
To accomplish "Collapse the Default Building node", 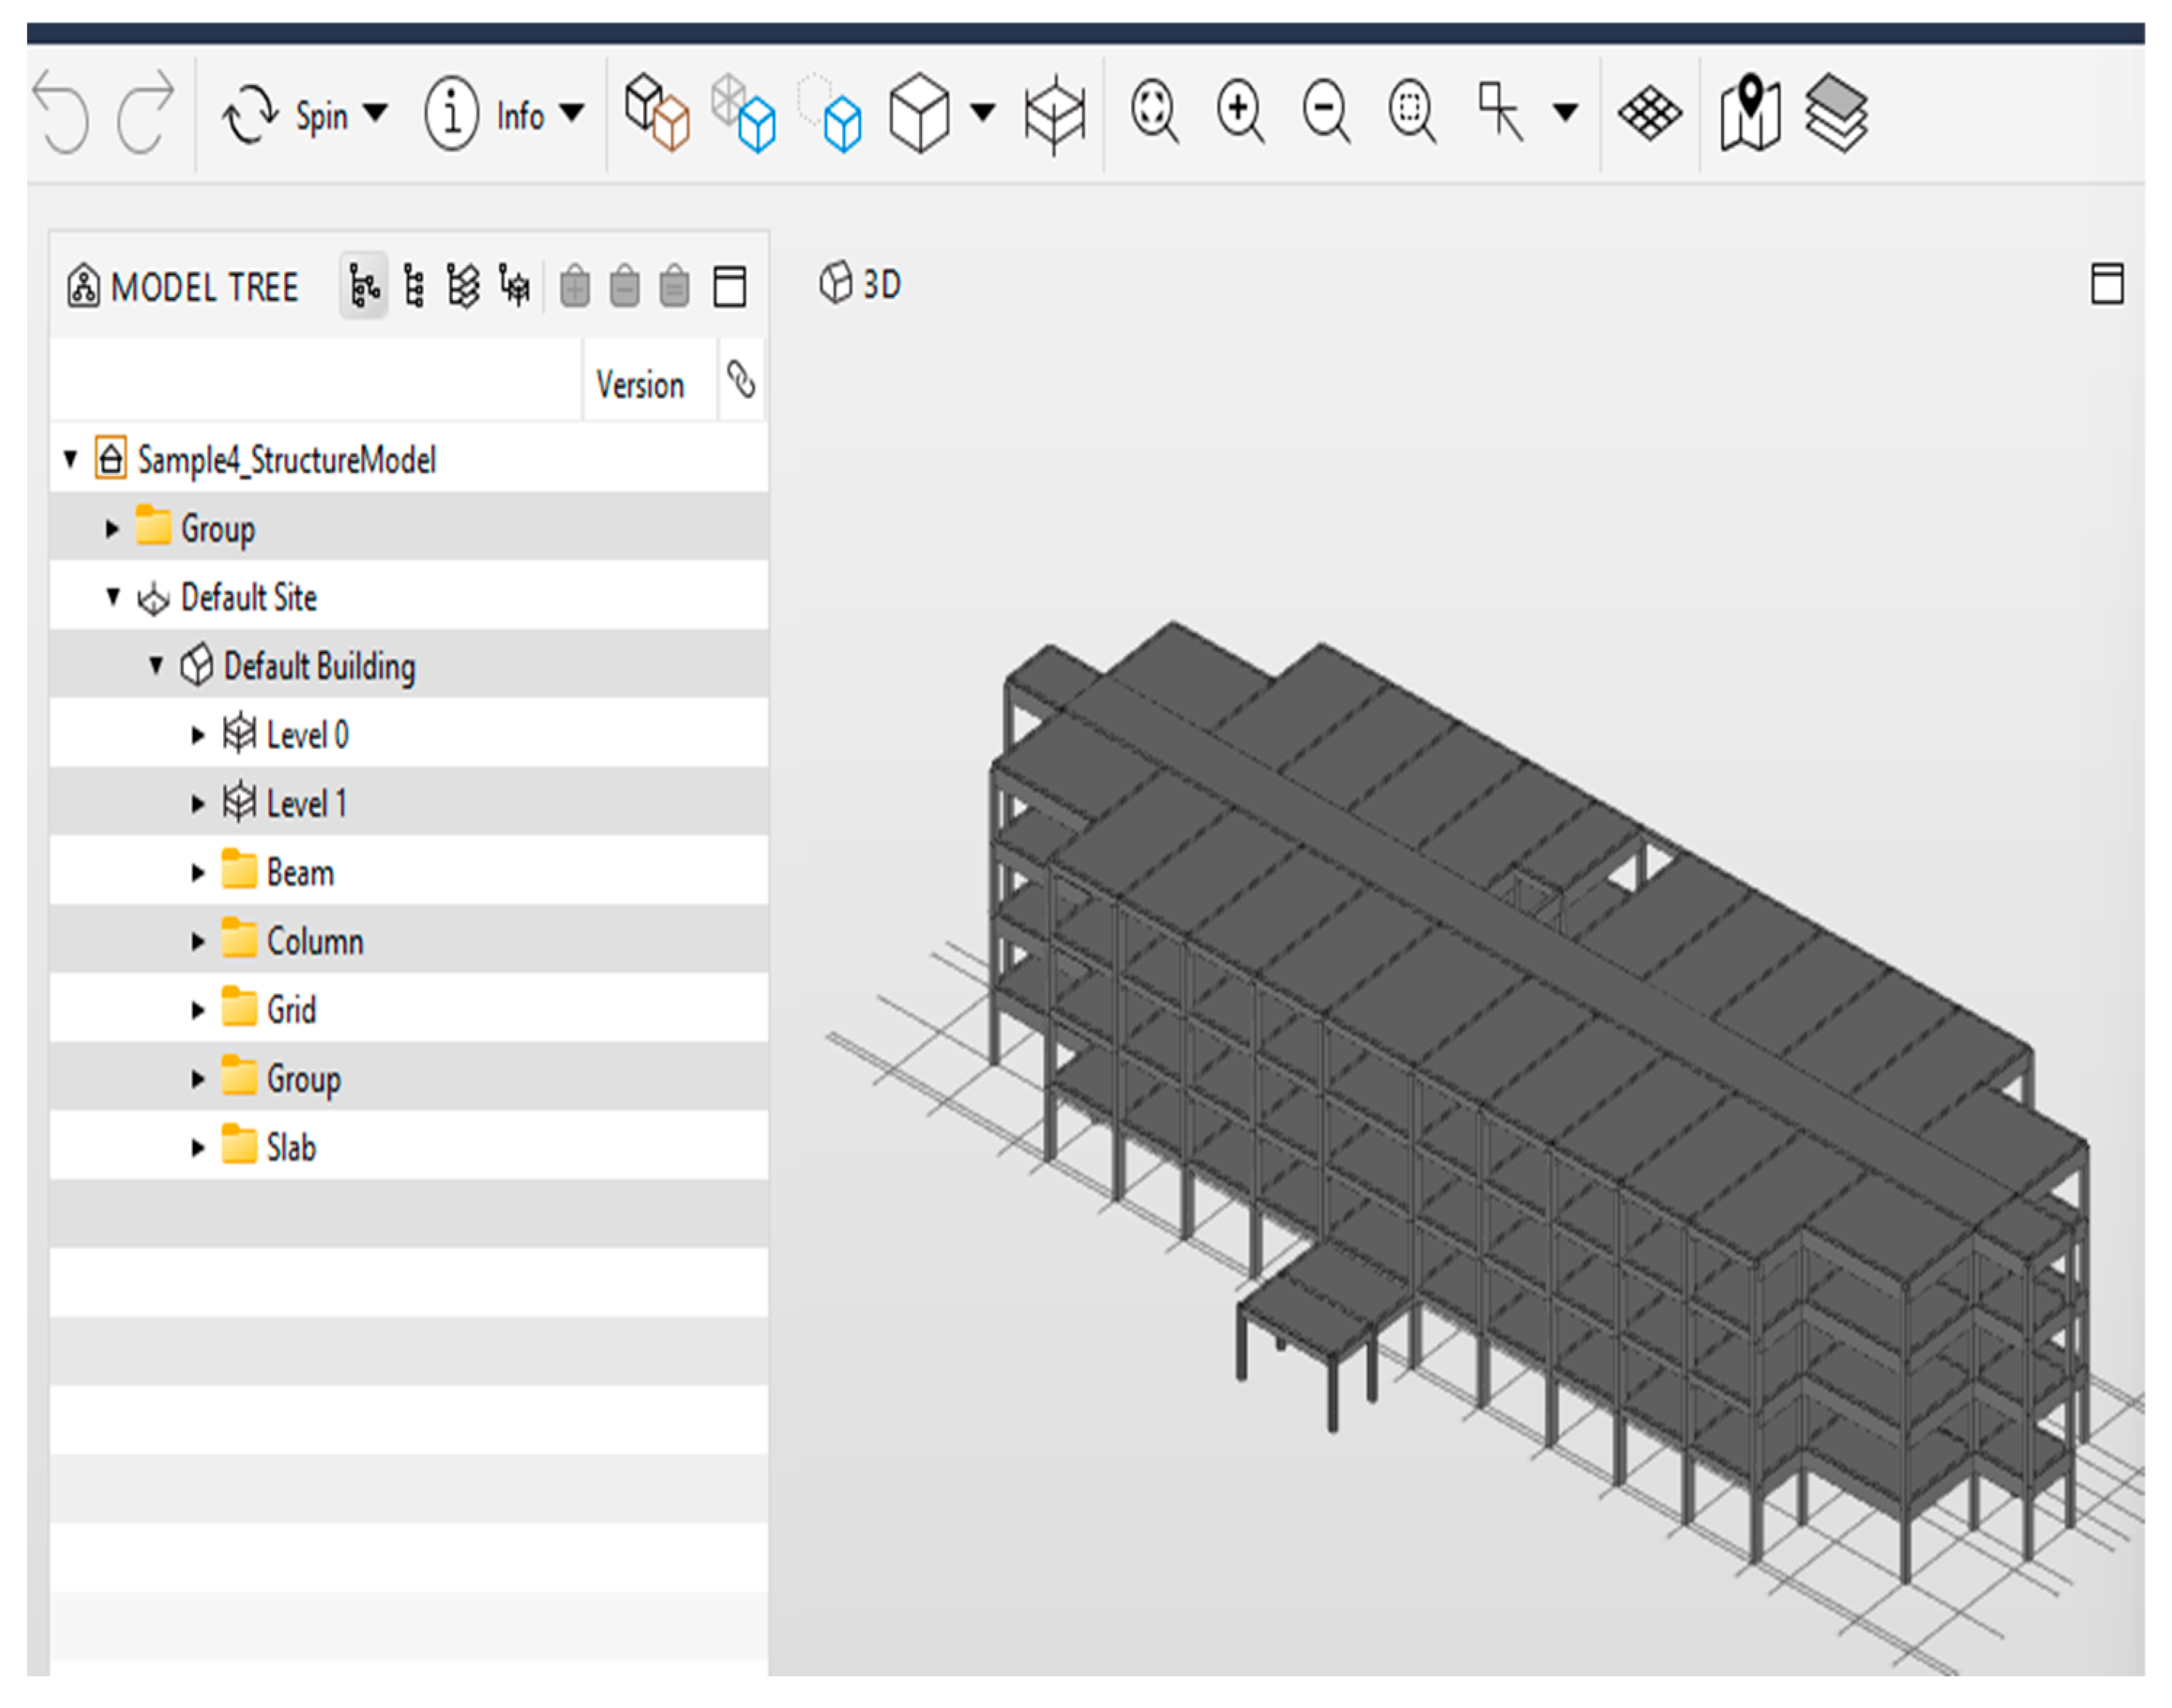I will (156, 665).
